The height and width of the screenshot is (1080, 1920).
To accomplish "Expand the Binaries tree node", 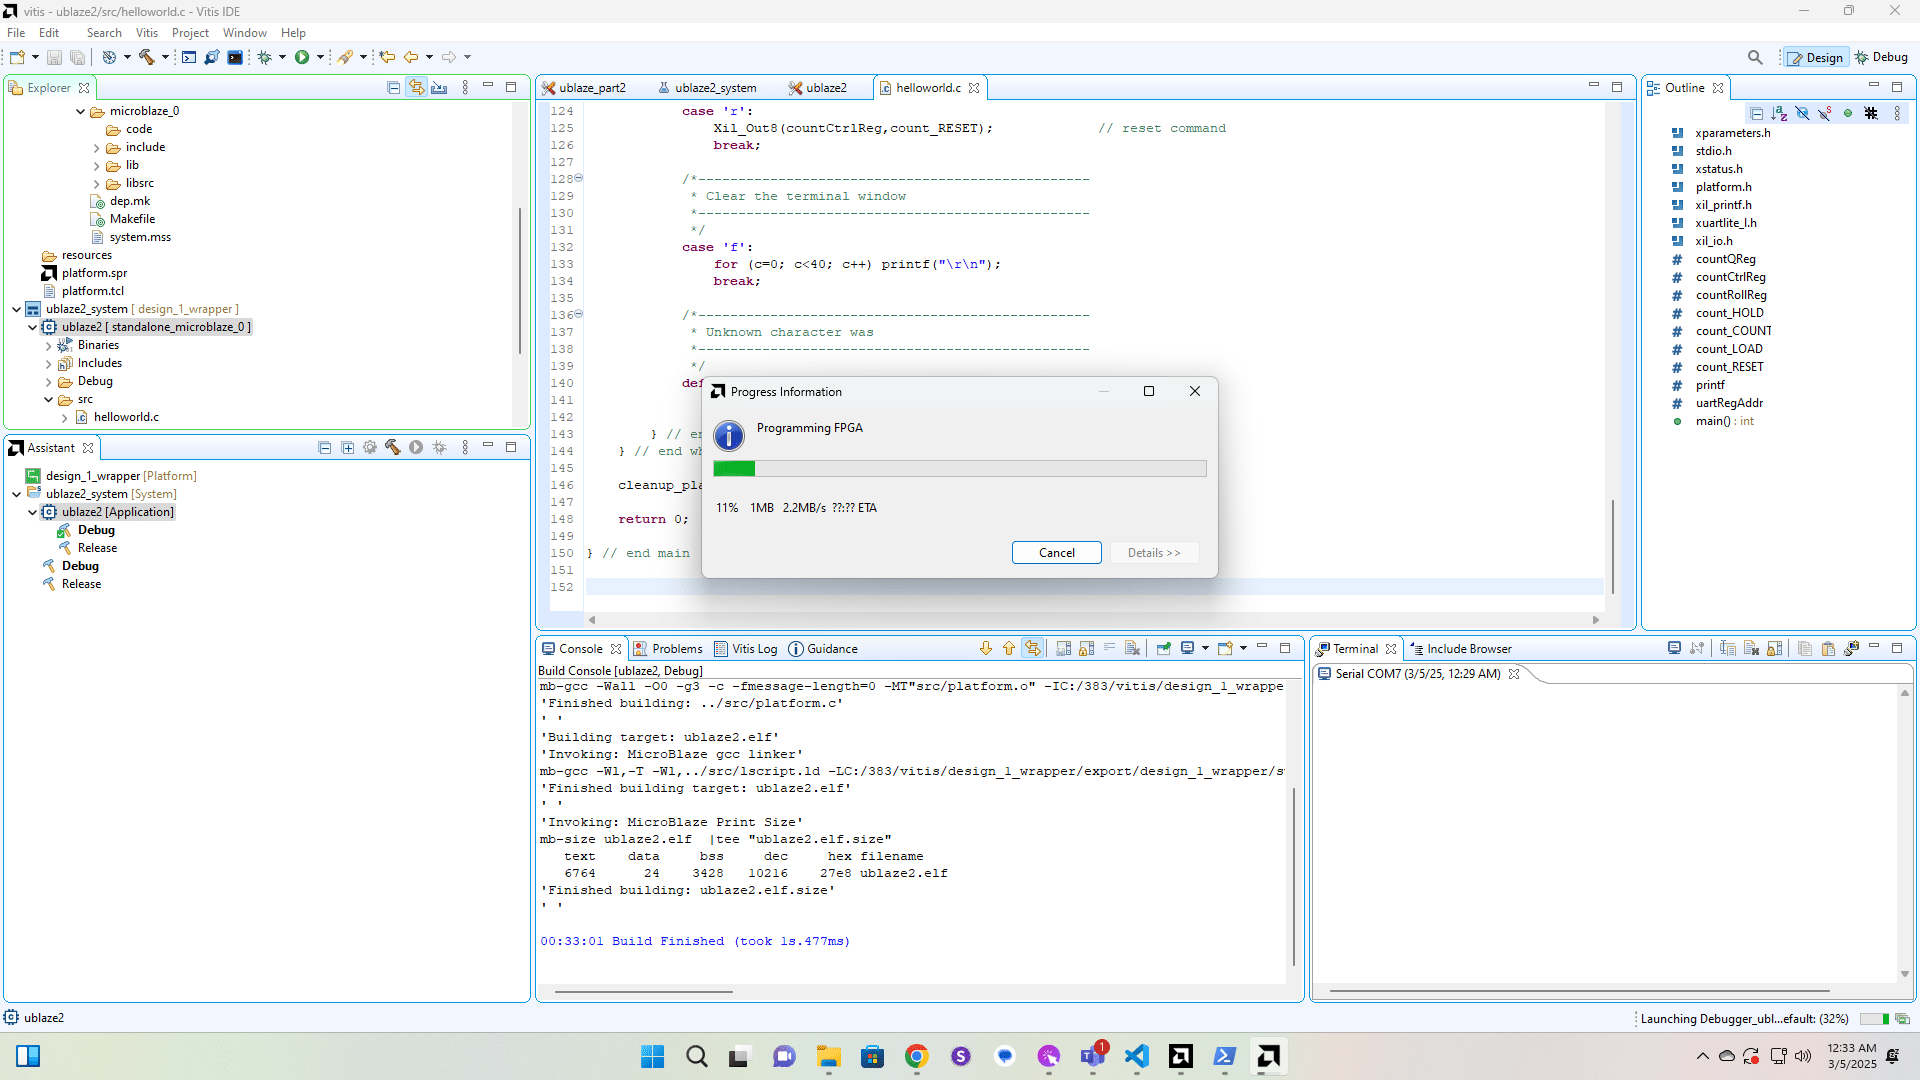I will click(x=48, y=346).
